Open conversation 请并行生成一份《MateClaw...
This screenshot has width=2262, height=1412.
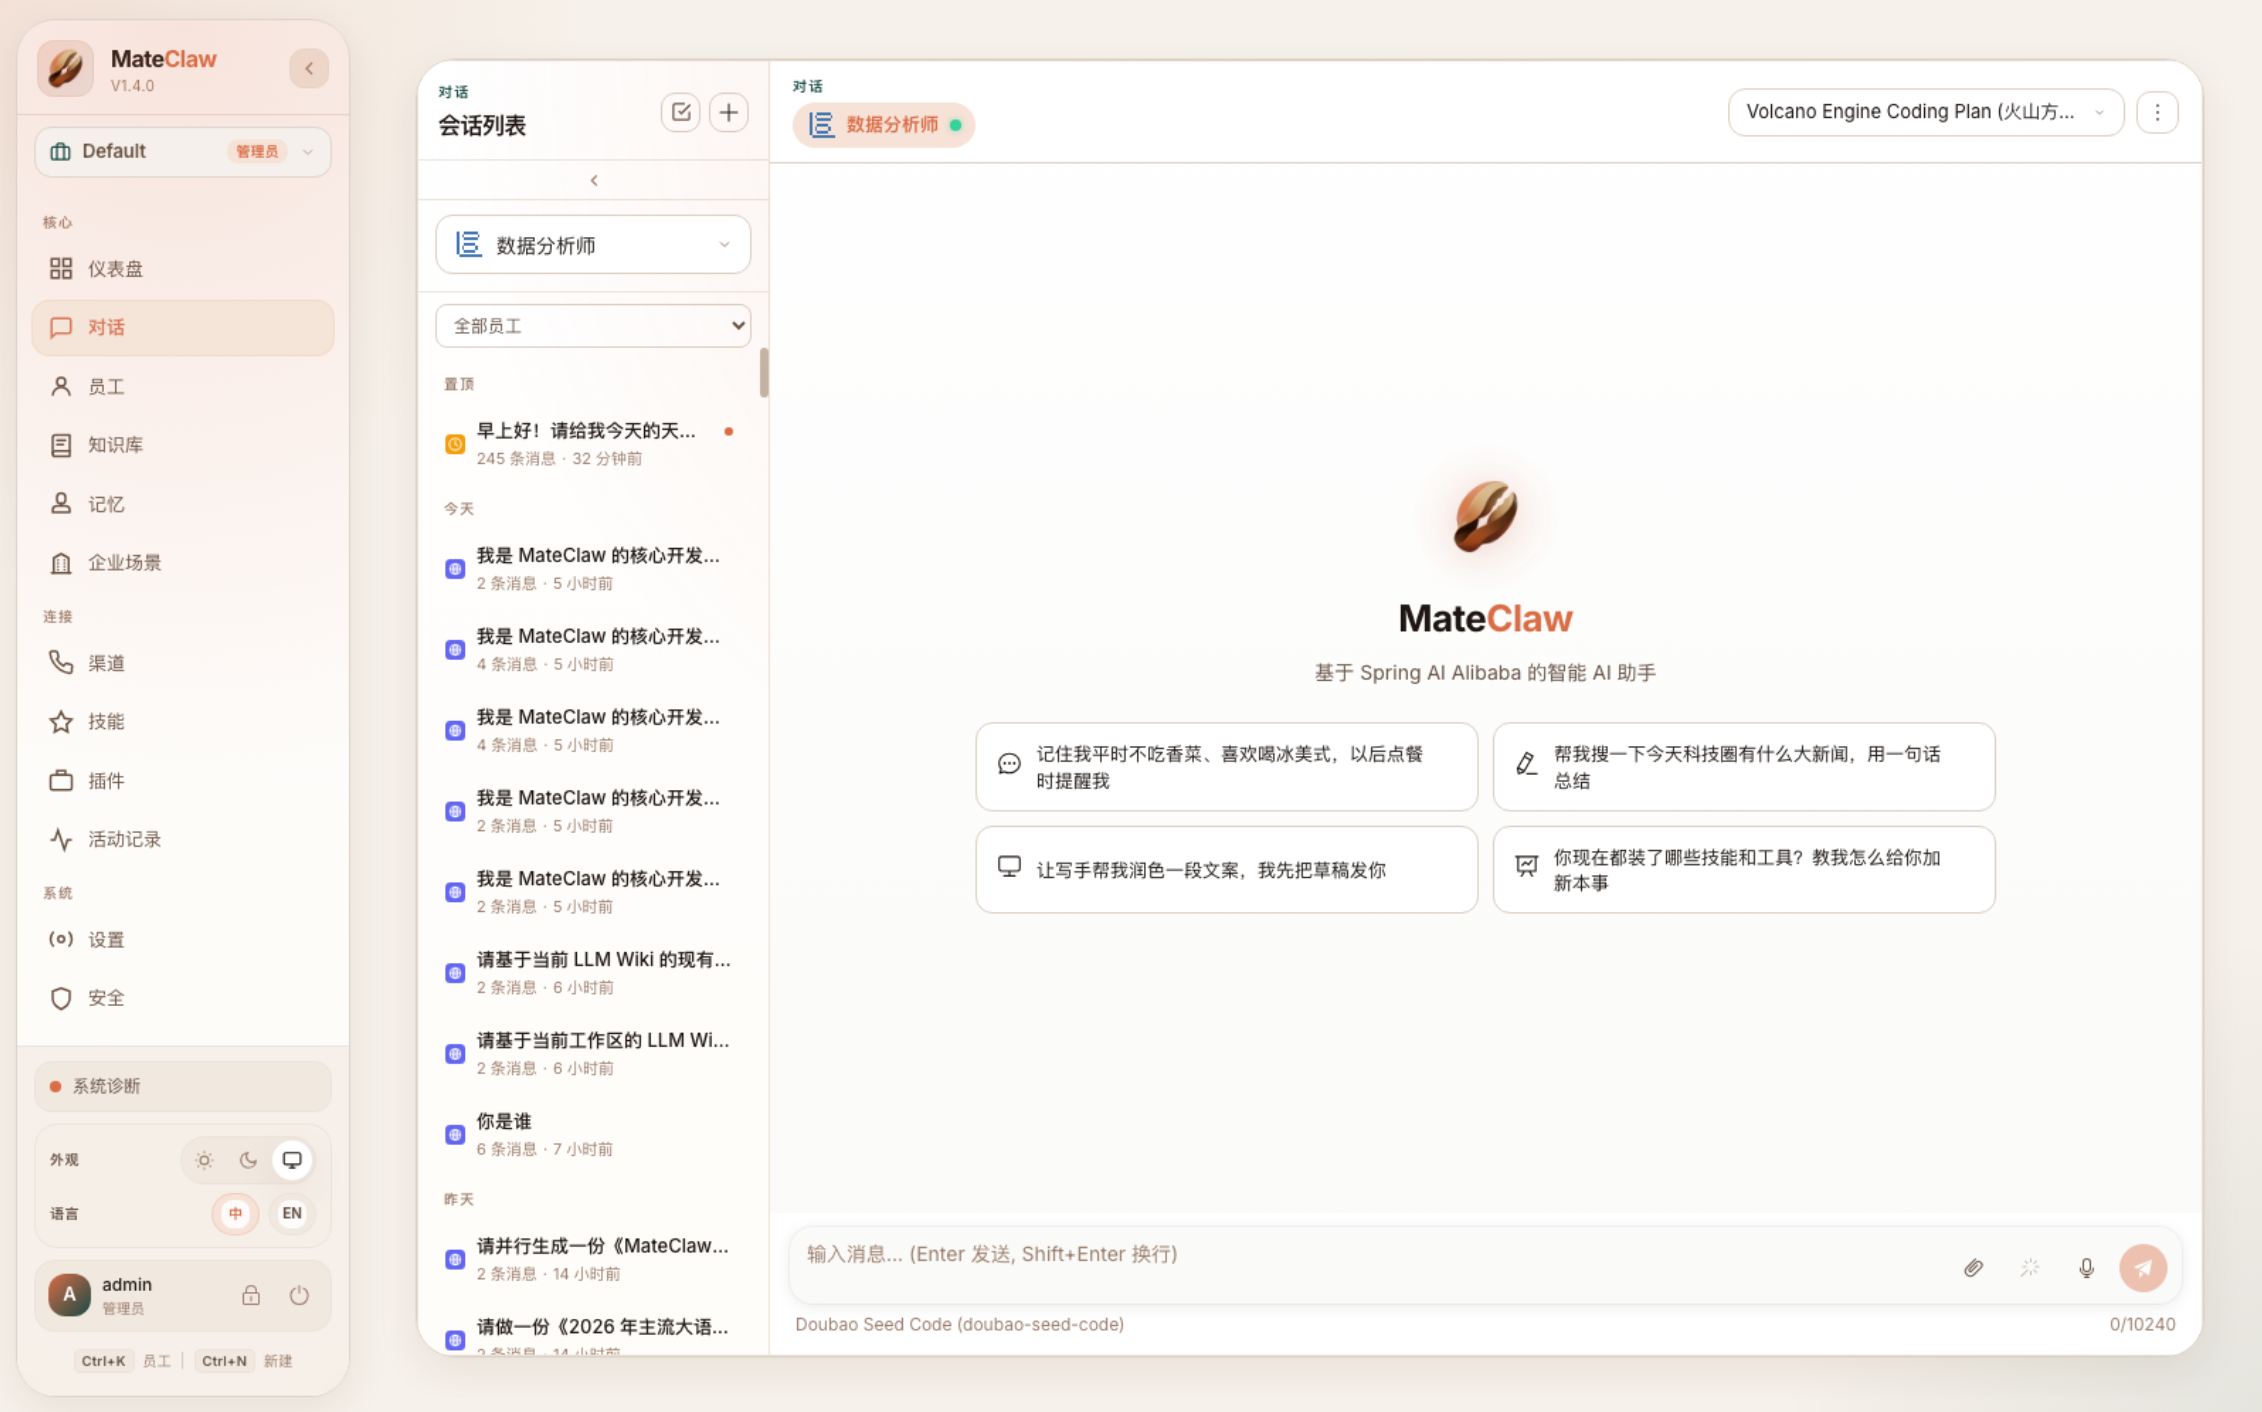coord(594,1259)
